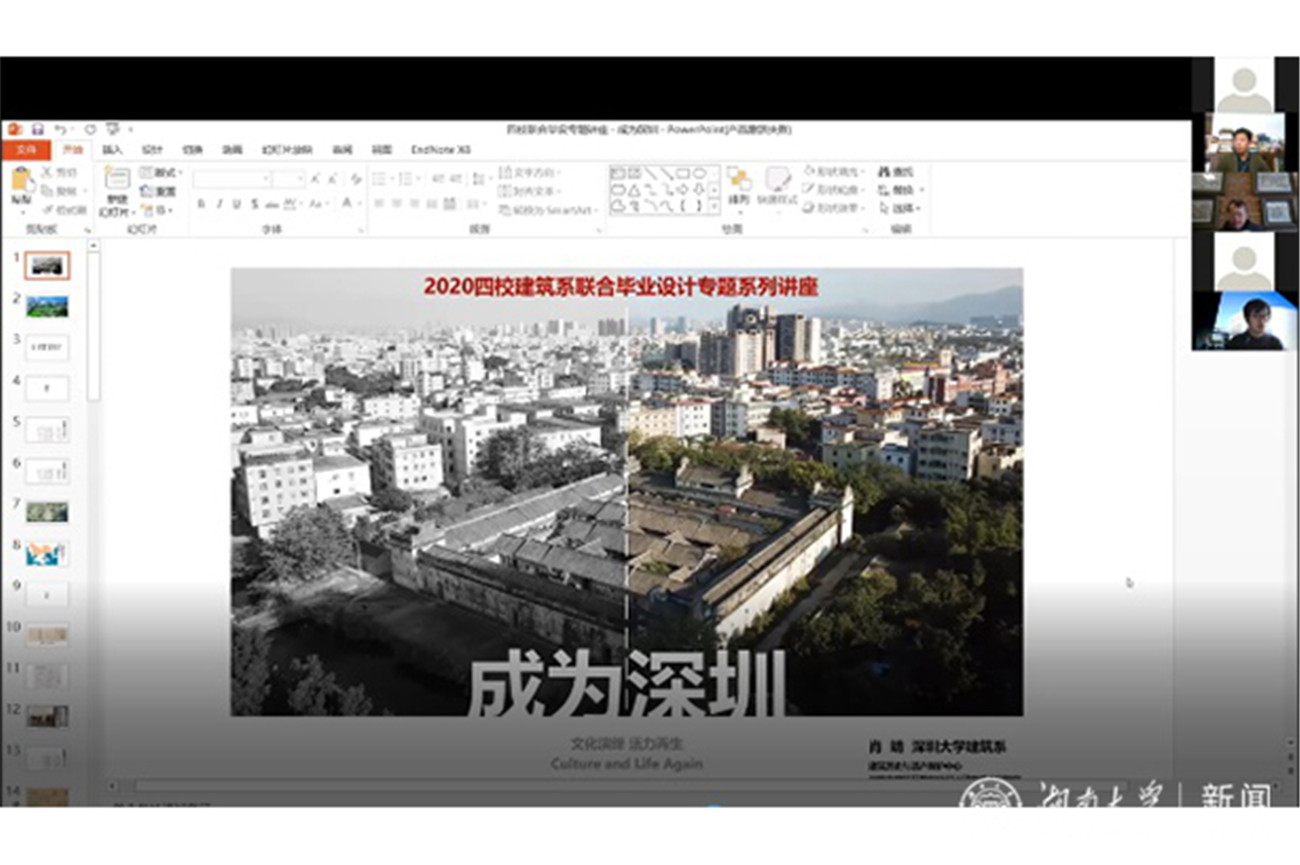This screenshot has width=1300, height=865.
Task: Select slide 2 thumbnail in the slide panel
Action: pyautogui.click(x=48, y=306)
